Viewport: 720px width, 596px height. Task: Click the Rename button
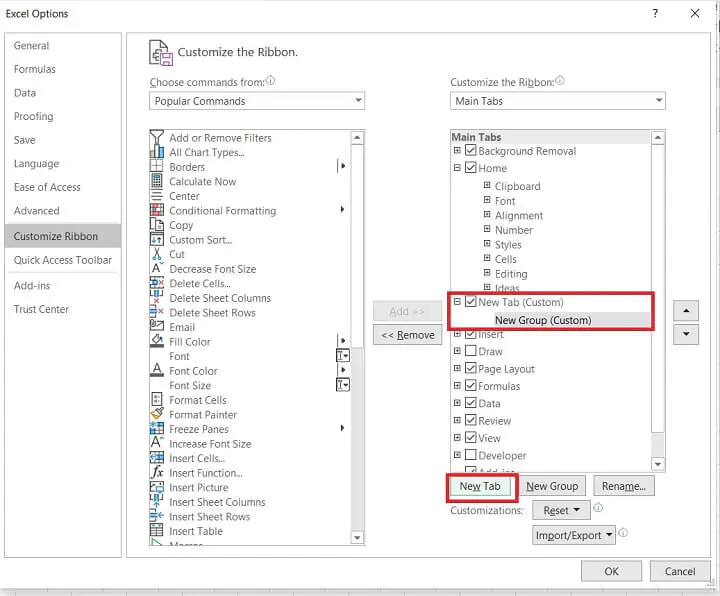point(624,486)
